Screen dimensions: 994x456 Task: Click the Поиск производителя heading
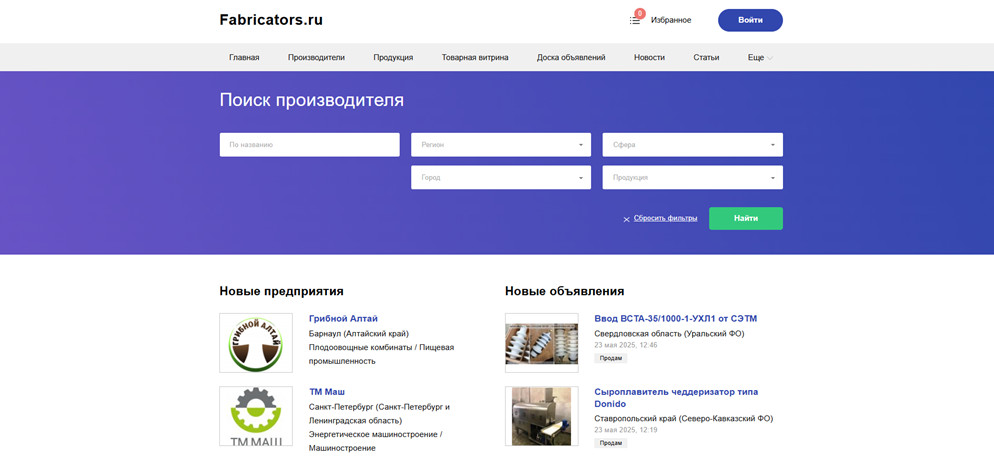pos(311,100)
